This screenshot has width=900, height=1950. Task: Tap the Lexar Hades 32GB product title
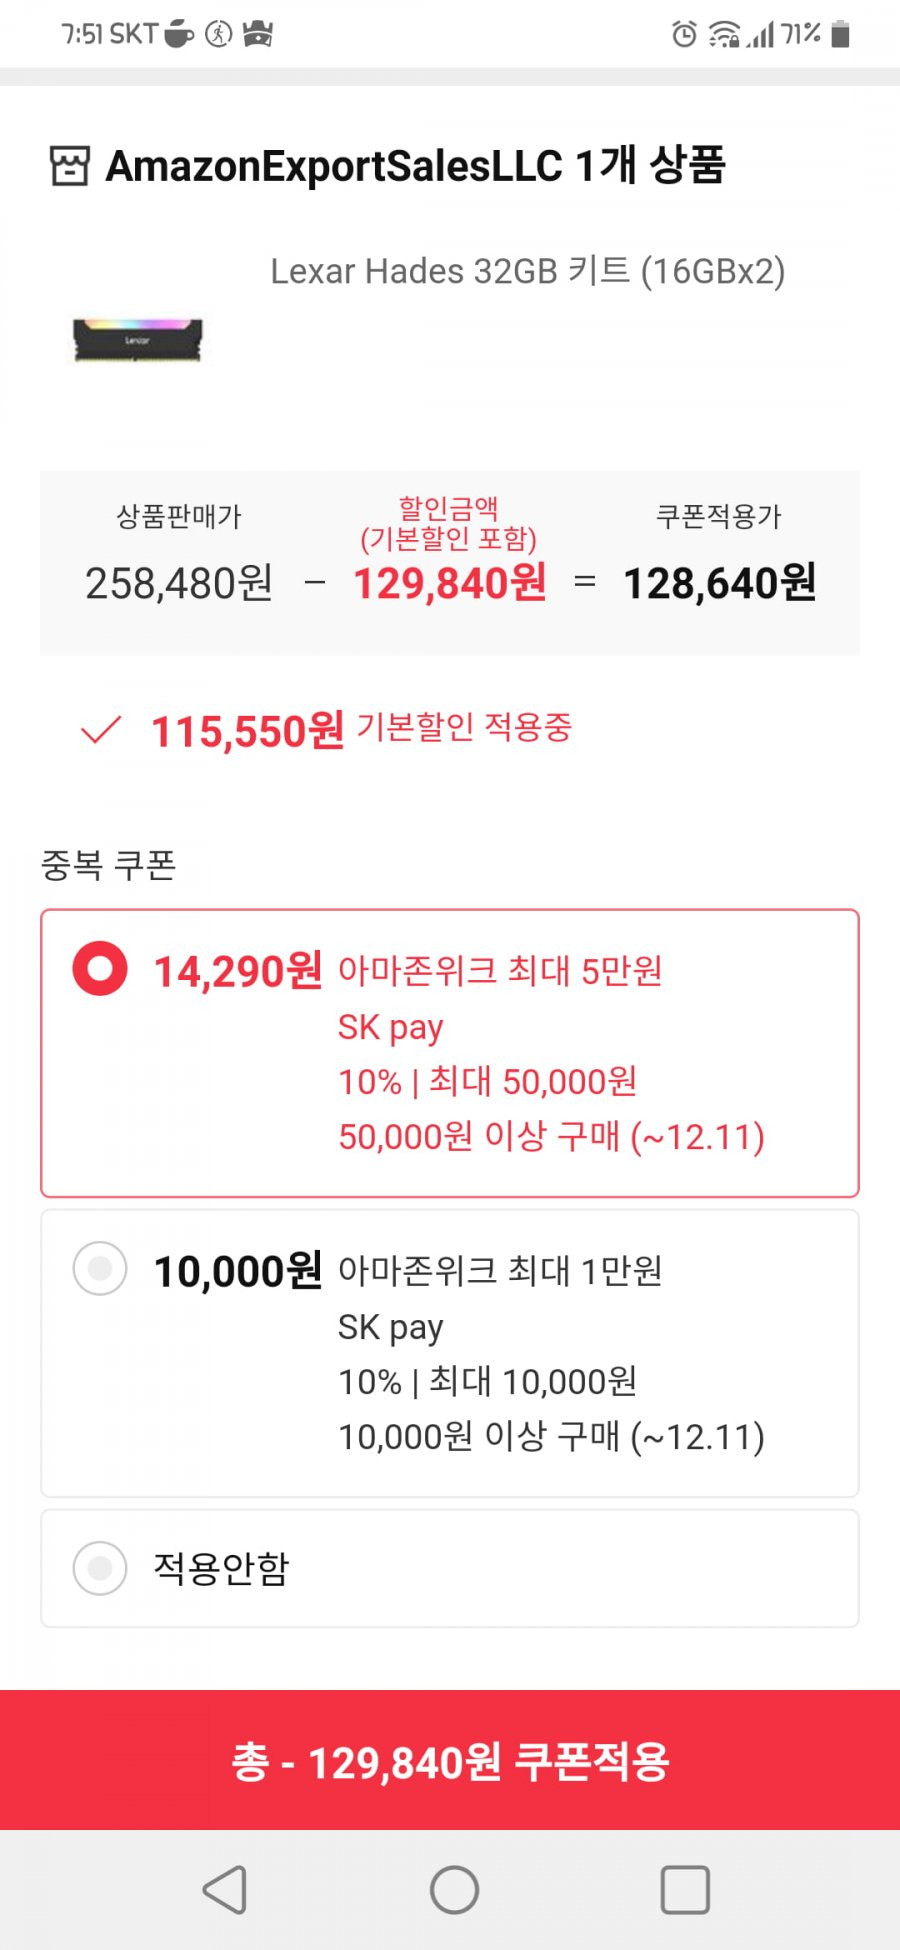528,271
